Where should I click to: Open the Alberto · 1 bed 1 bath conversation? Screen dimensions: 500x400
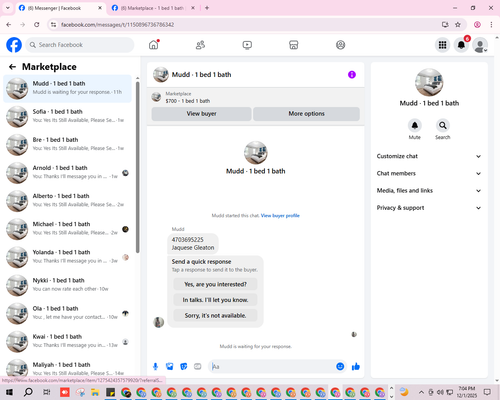67,201
